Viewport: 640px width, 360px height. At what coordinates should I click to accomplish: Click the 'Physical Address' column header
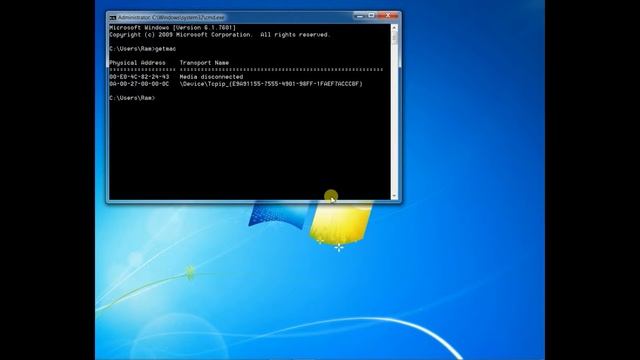[137, 63]
